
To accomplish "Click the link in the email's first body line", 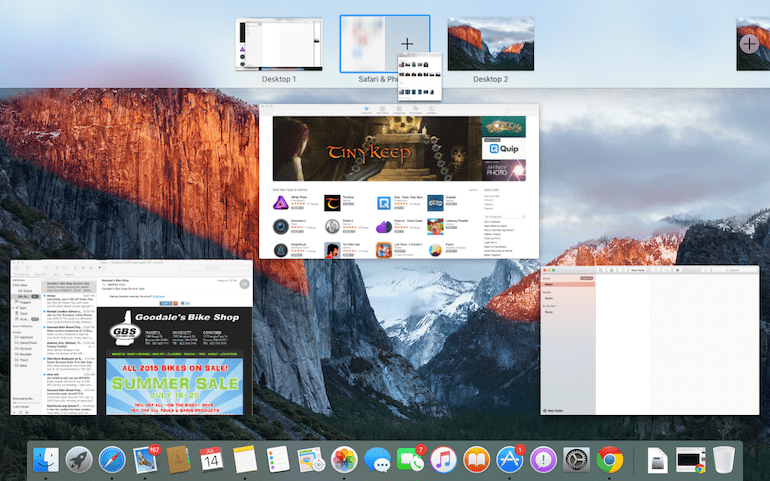I will tap(159, 296).
